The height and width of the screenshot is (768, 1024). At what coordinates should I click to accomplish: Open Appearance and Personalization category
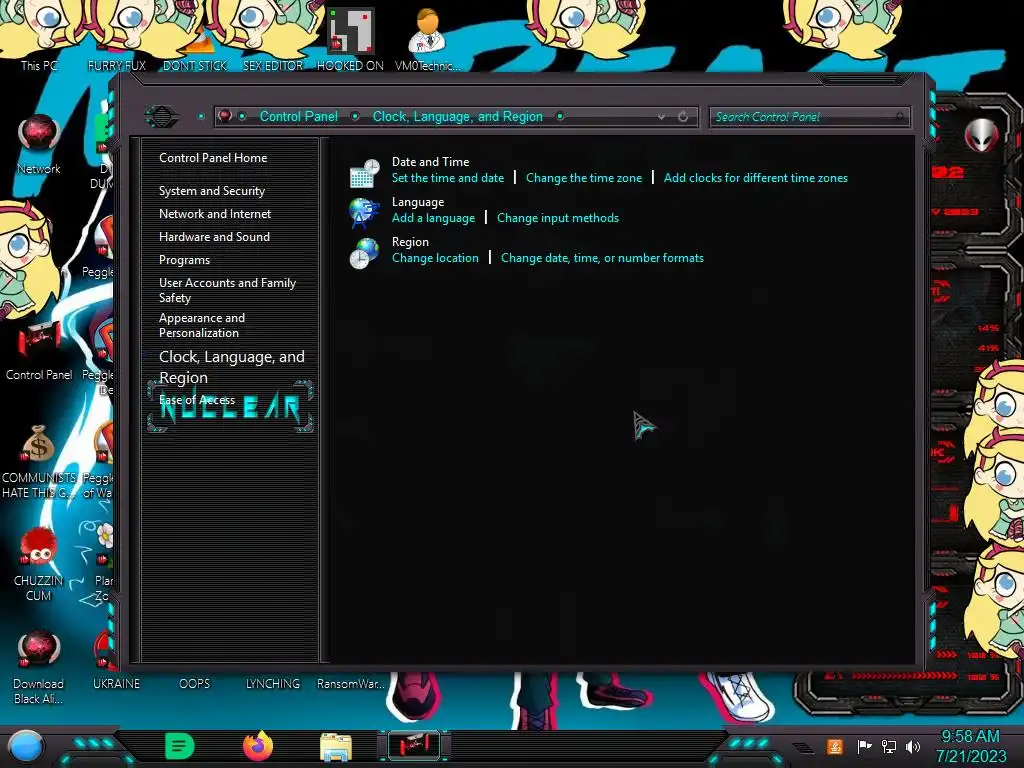(x=202, y=325)
